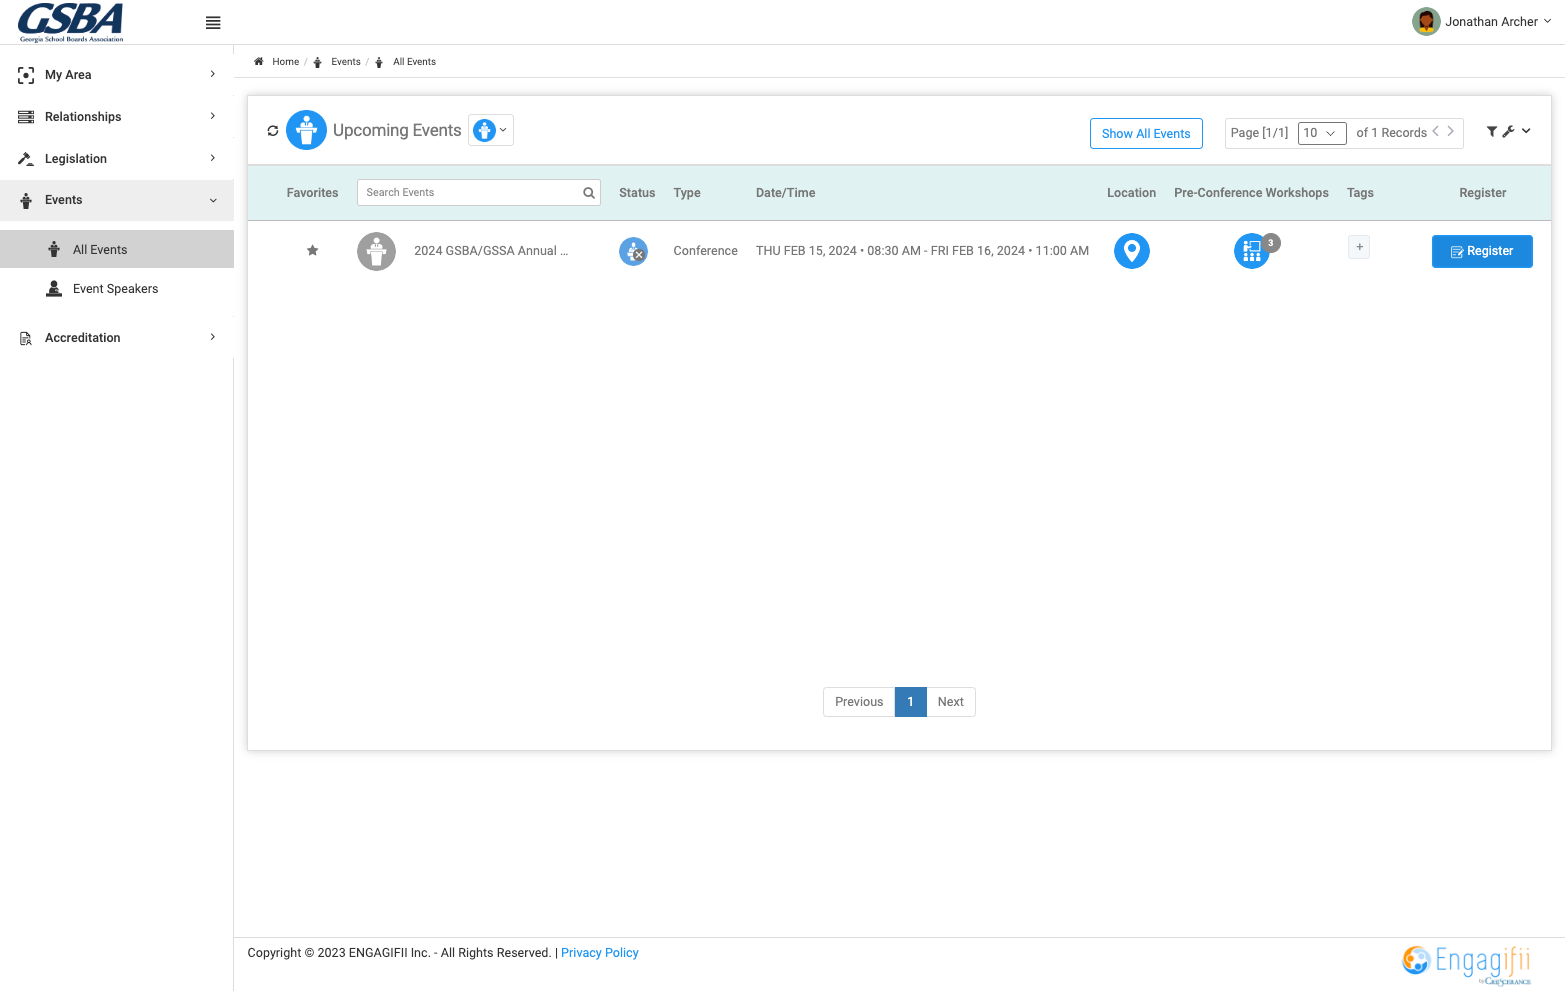Toggle the hamburger sidebar menu
The image size is (1565, 993).
coord(213,23)
